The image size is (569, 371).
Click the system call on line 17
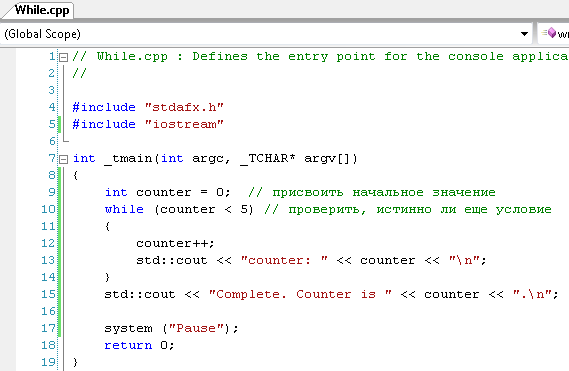point(128,329)
